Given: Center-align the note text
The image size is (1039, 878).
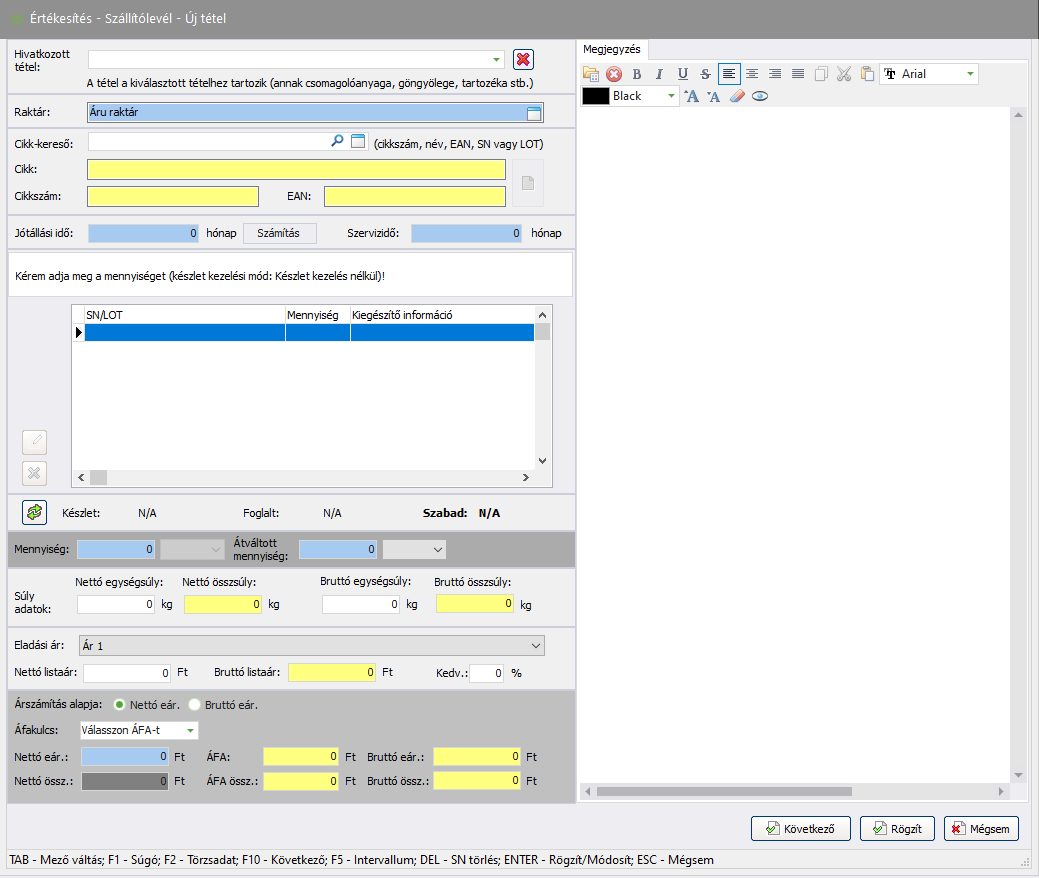Looking at the screenshot, I should tap(752, 74).
